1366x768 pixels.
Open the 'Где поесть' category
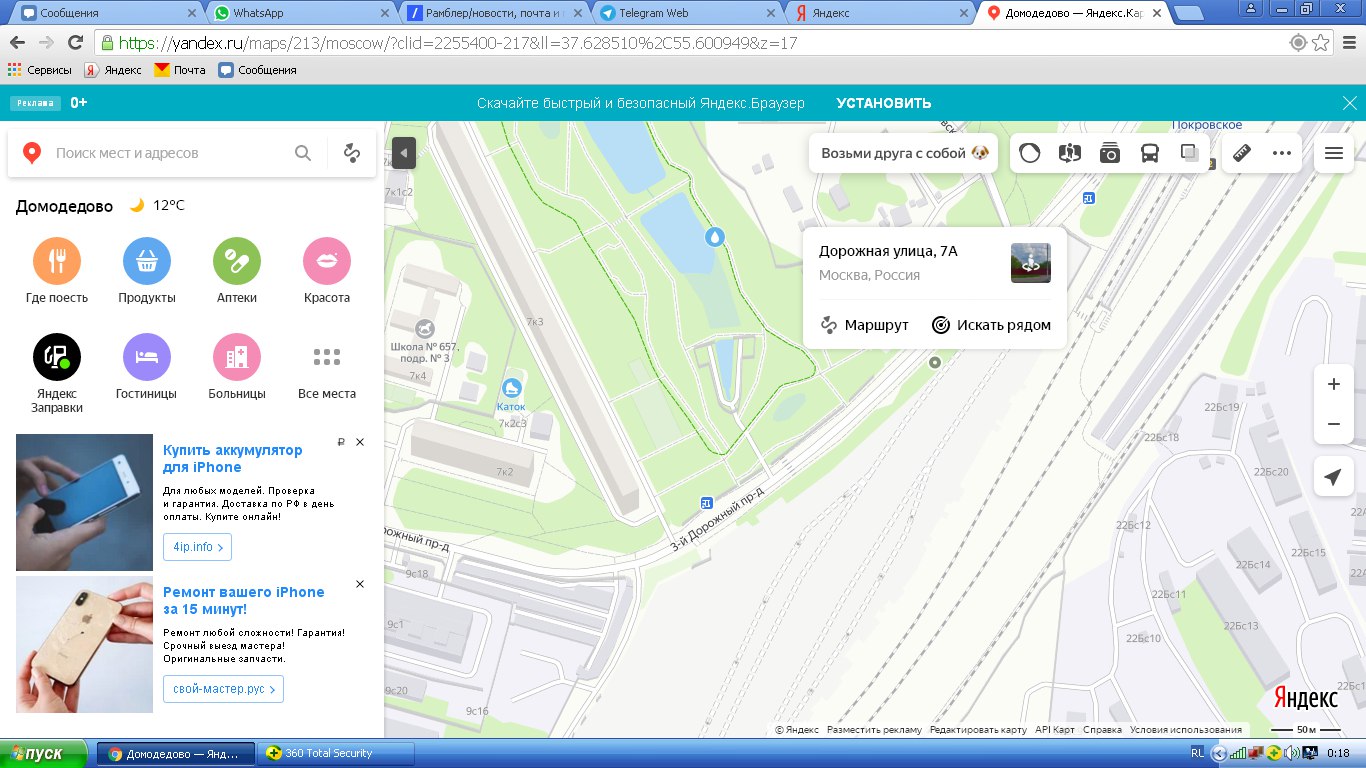tap(57, 271)
